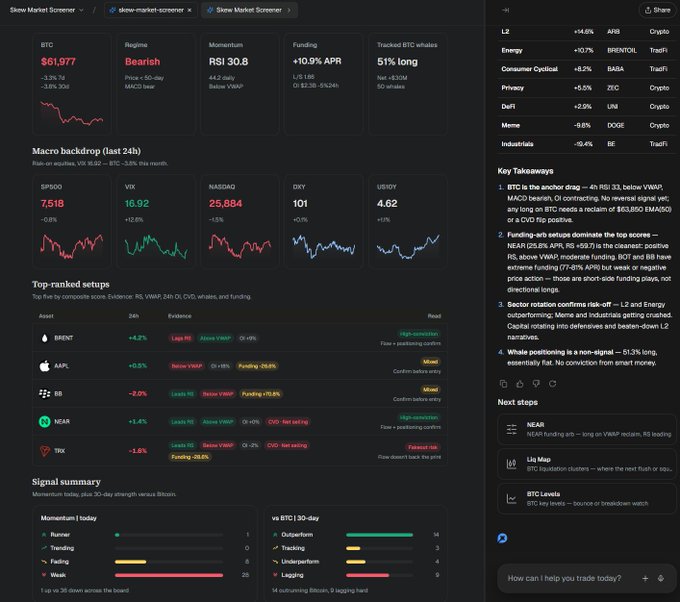Copy the Key Takeaways response

click(503, 384)
